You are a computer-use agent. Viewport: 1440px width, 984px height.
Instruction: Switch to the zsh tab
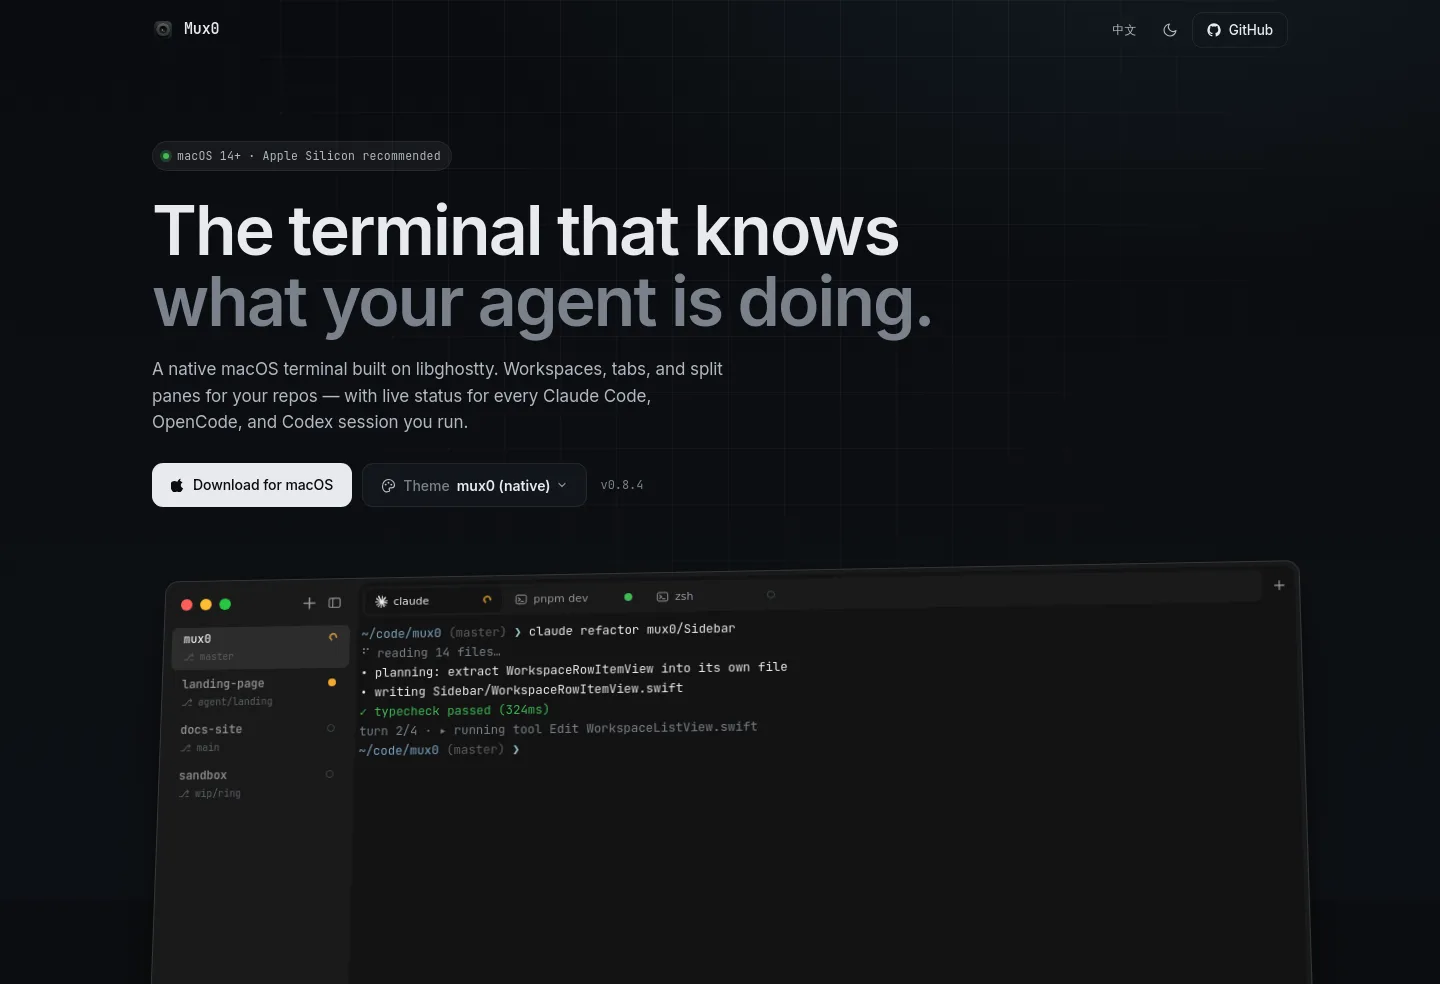coord(716,596)
